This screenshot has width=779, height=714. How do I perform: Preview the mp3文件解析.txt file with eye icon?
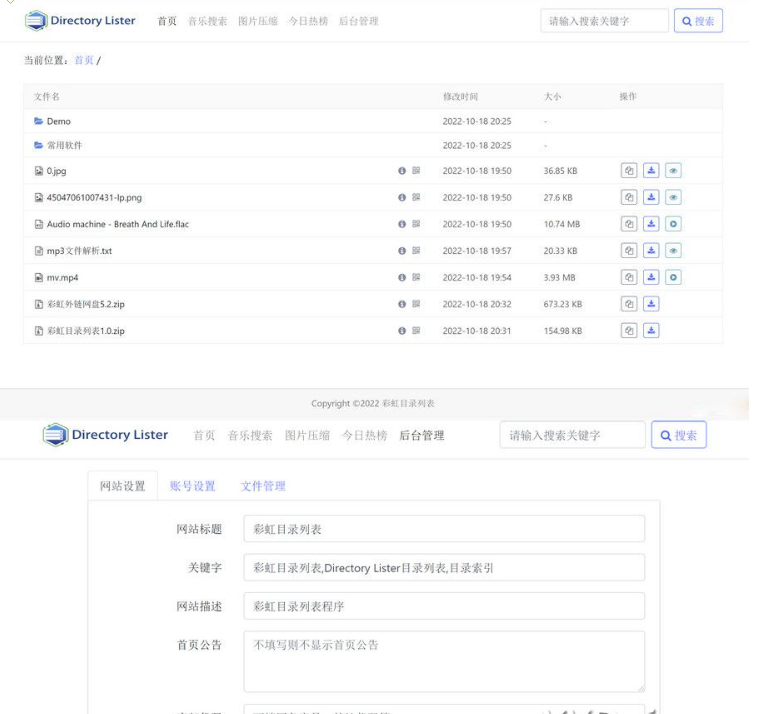tap(673, 251)
